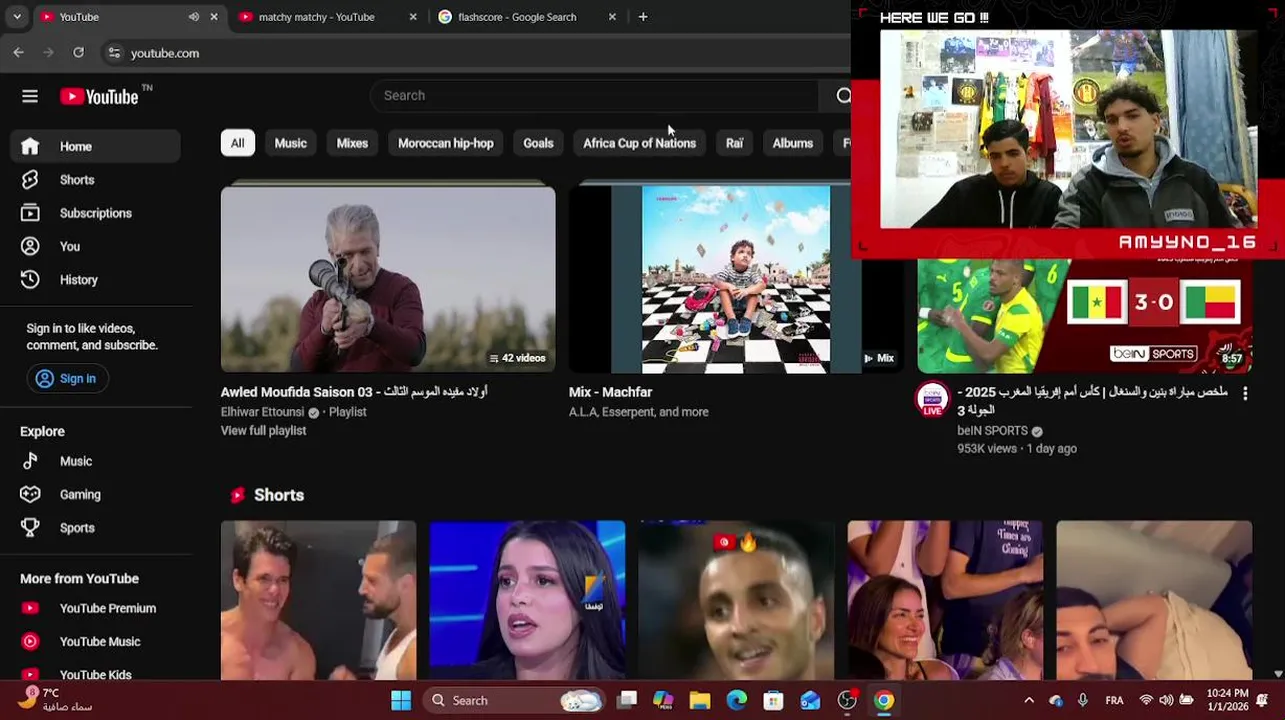Open taskbar volume control
Viewport: 1285px width, 720px height.
coord(1165,700)
